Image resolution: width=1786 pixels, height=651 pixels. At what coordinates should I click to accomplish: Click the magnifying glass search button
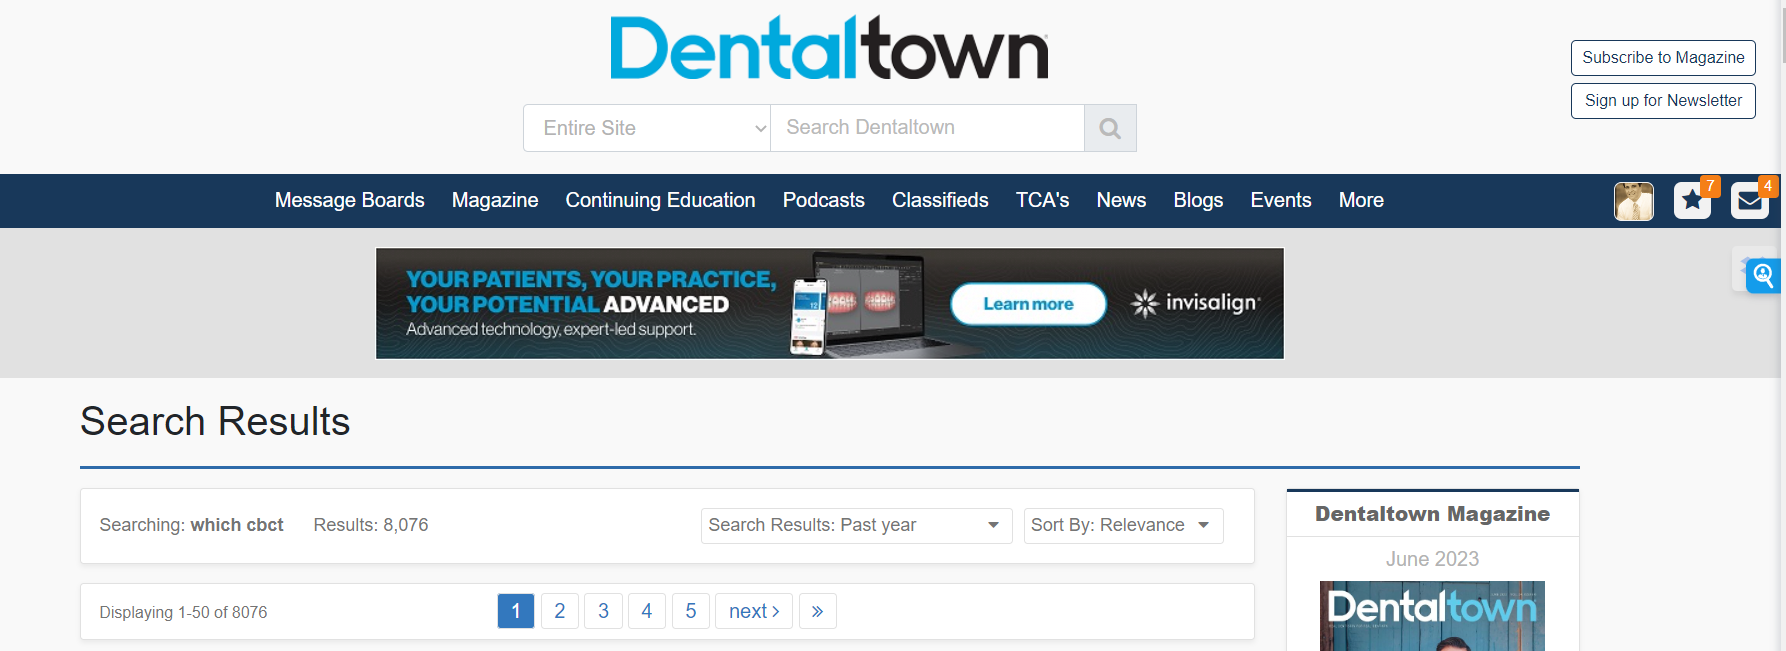tap(1110, 128)
